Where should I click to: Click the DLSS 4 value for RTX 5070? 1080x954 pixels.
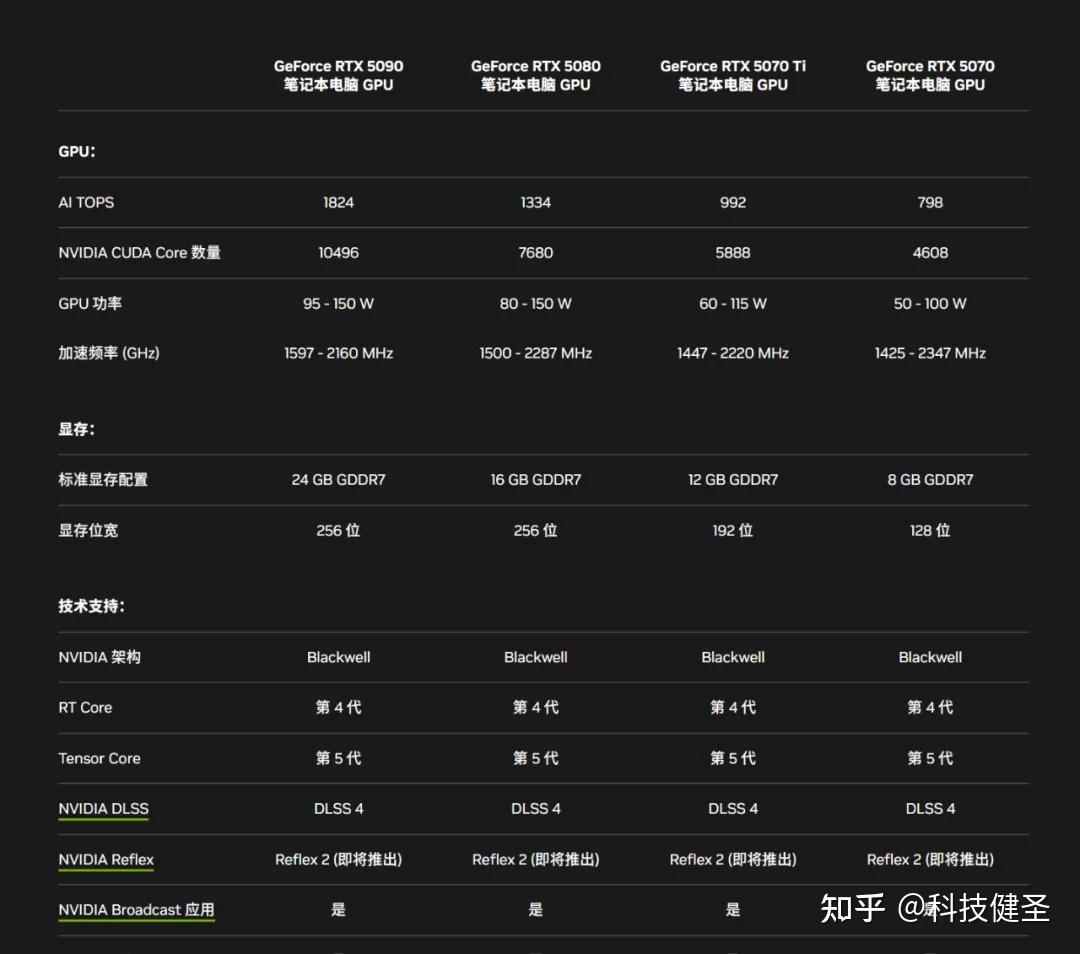[x=930, y=808]
